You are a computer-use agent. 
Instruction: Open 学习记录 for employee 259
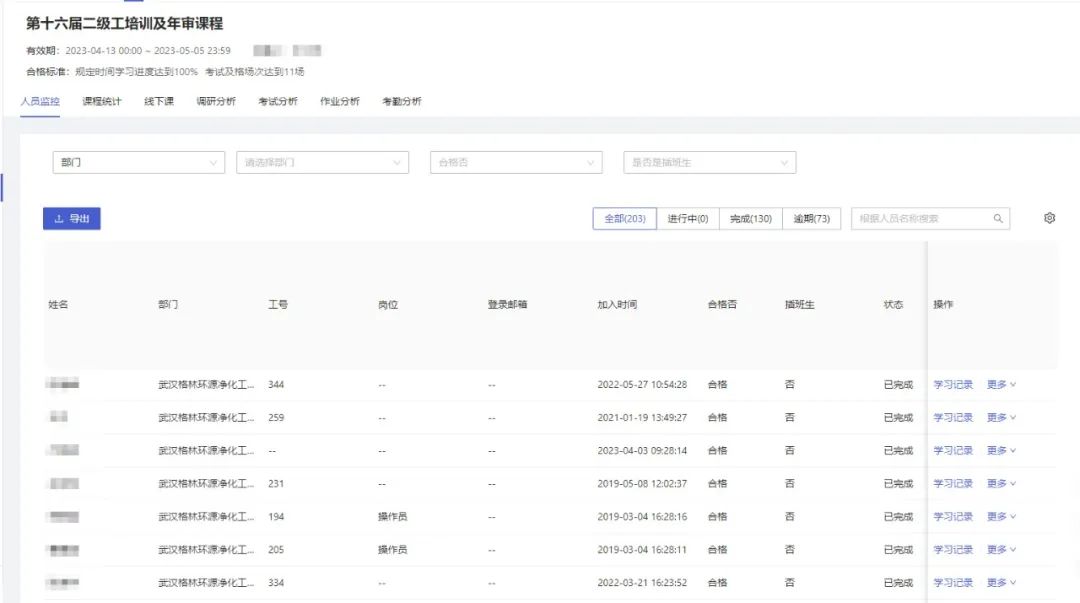click(x=953, y=418)
